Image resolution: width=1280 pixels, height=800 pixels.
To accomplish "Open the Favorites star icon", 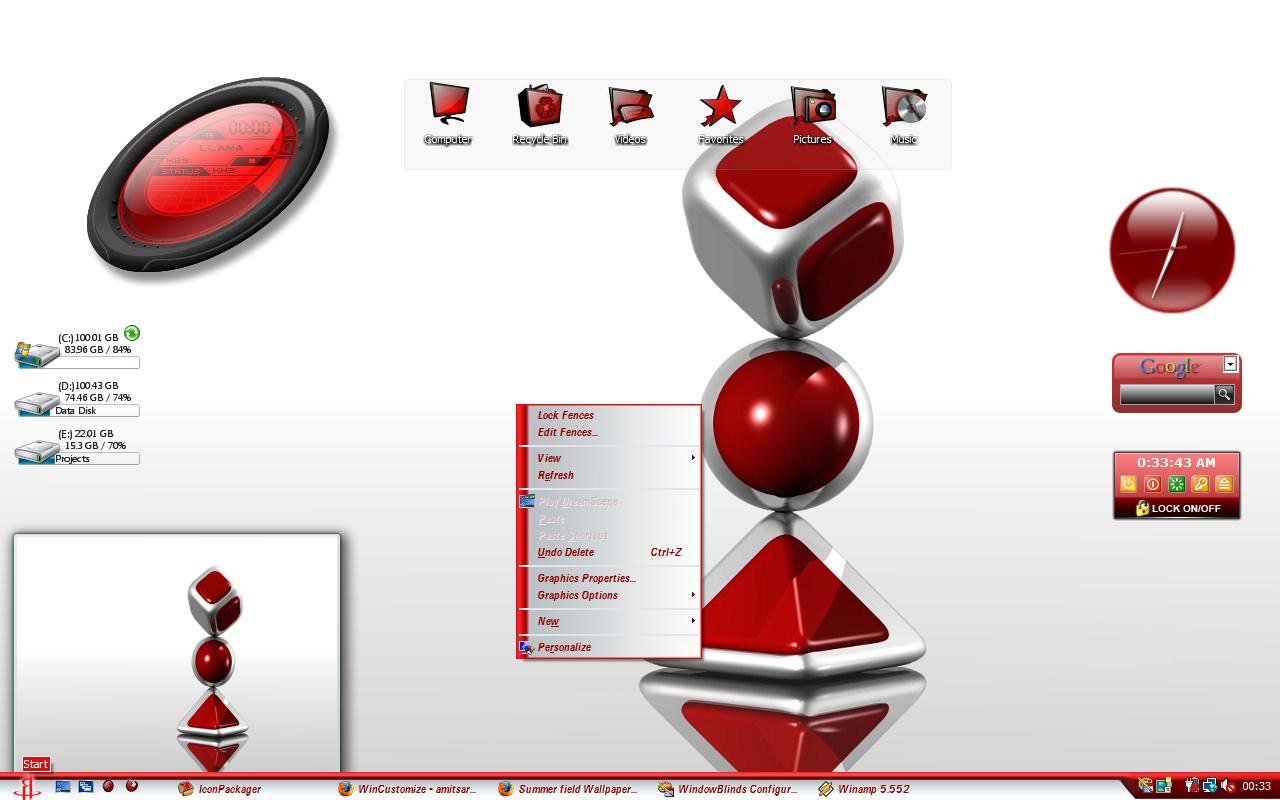I will [x=720, y=114].
